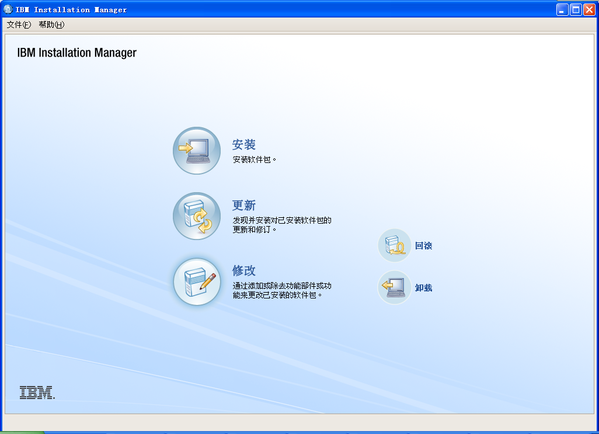The image size is (599, 434).
Task: Click the 安装 heading link
Action: (244, 144)
